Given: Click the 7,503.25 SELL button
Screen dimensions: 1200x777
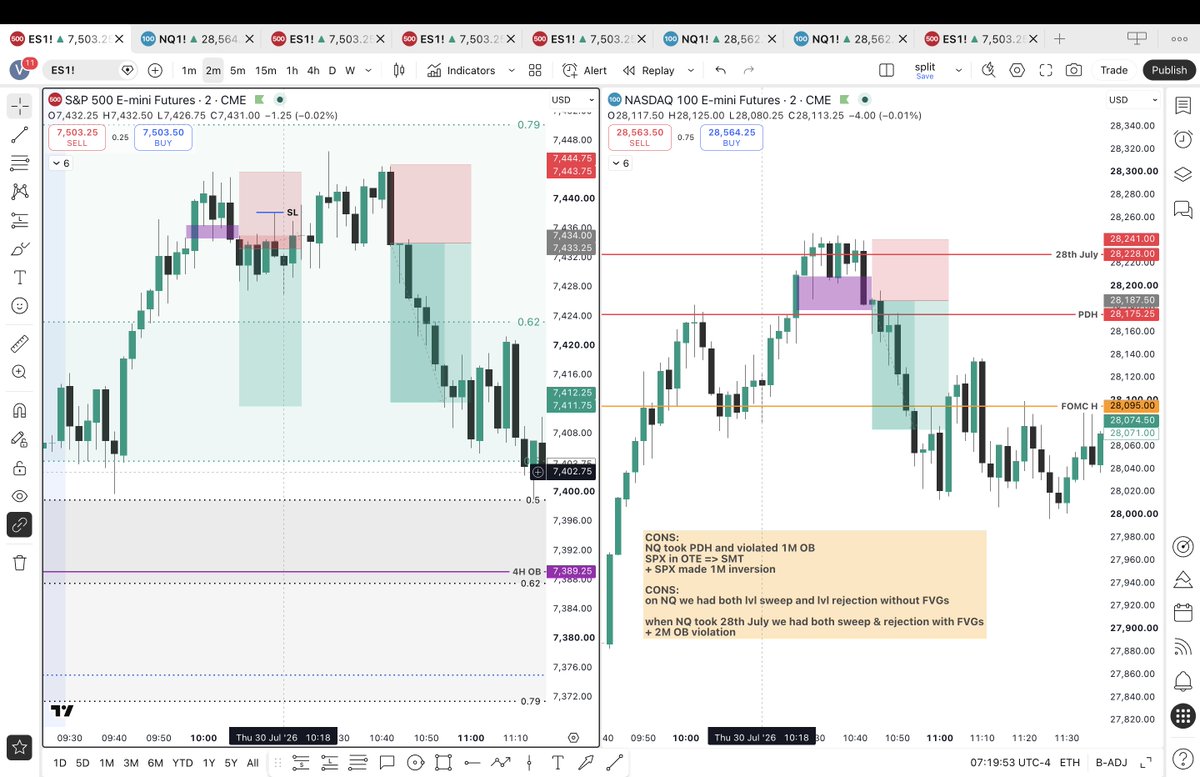Looking at the screenshot, I should click(77, 137).
